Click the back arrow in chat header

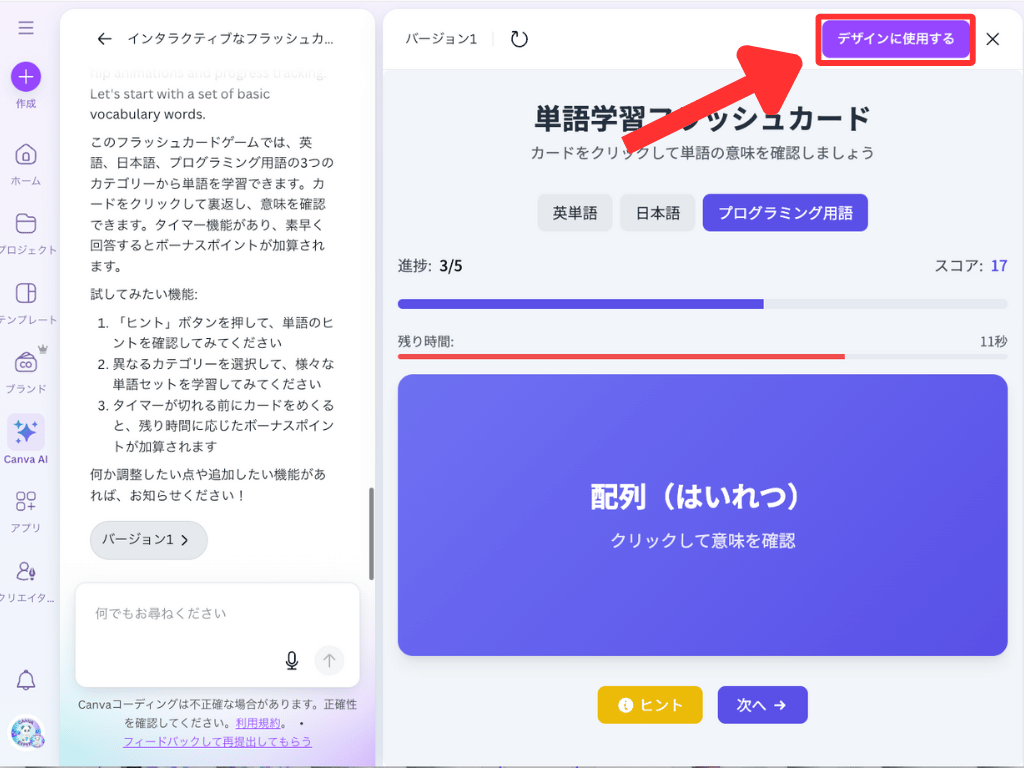[104, 39]
